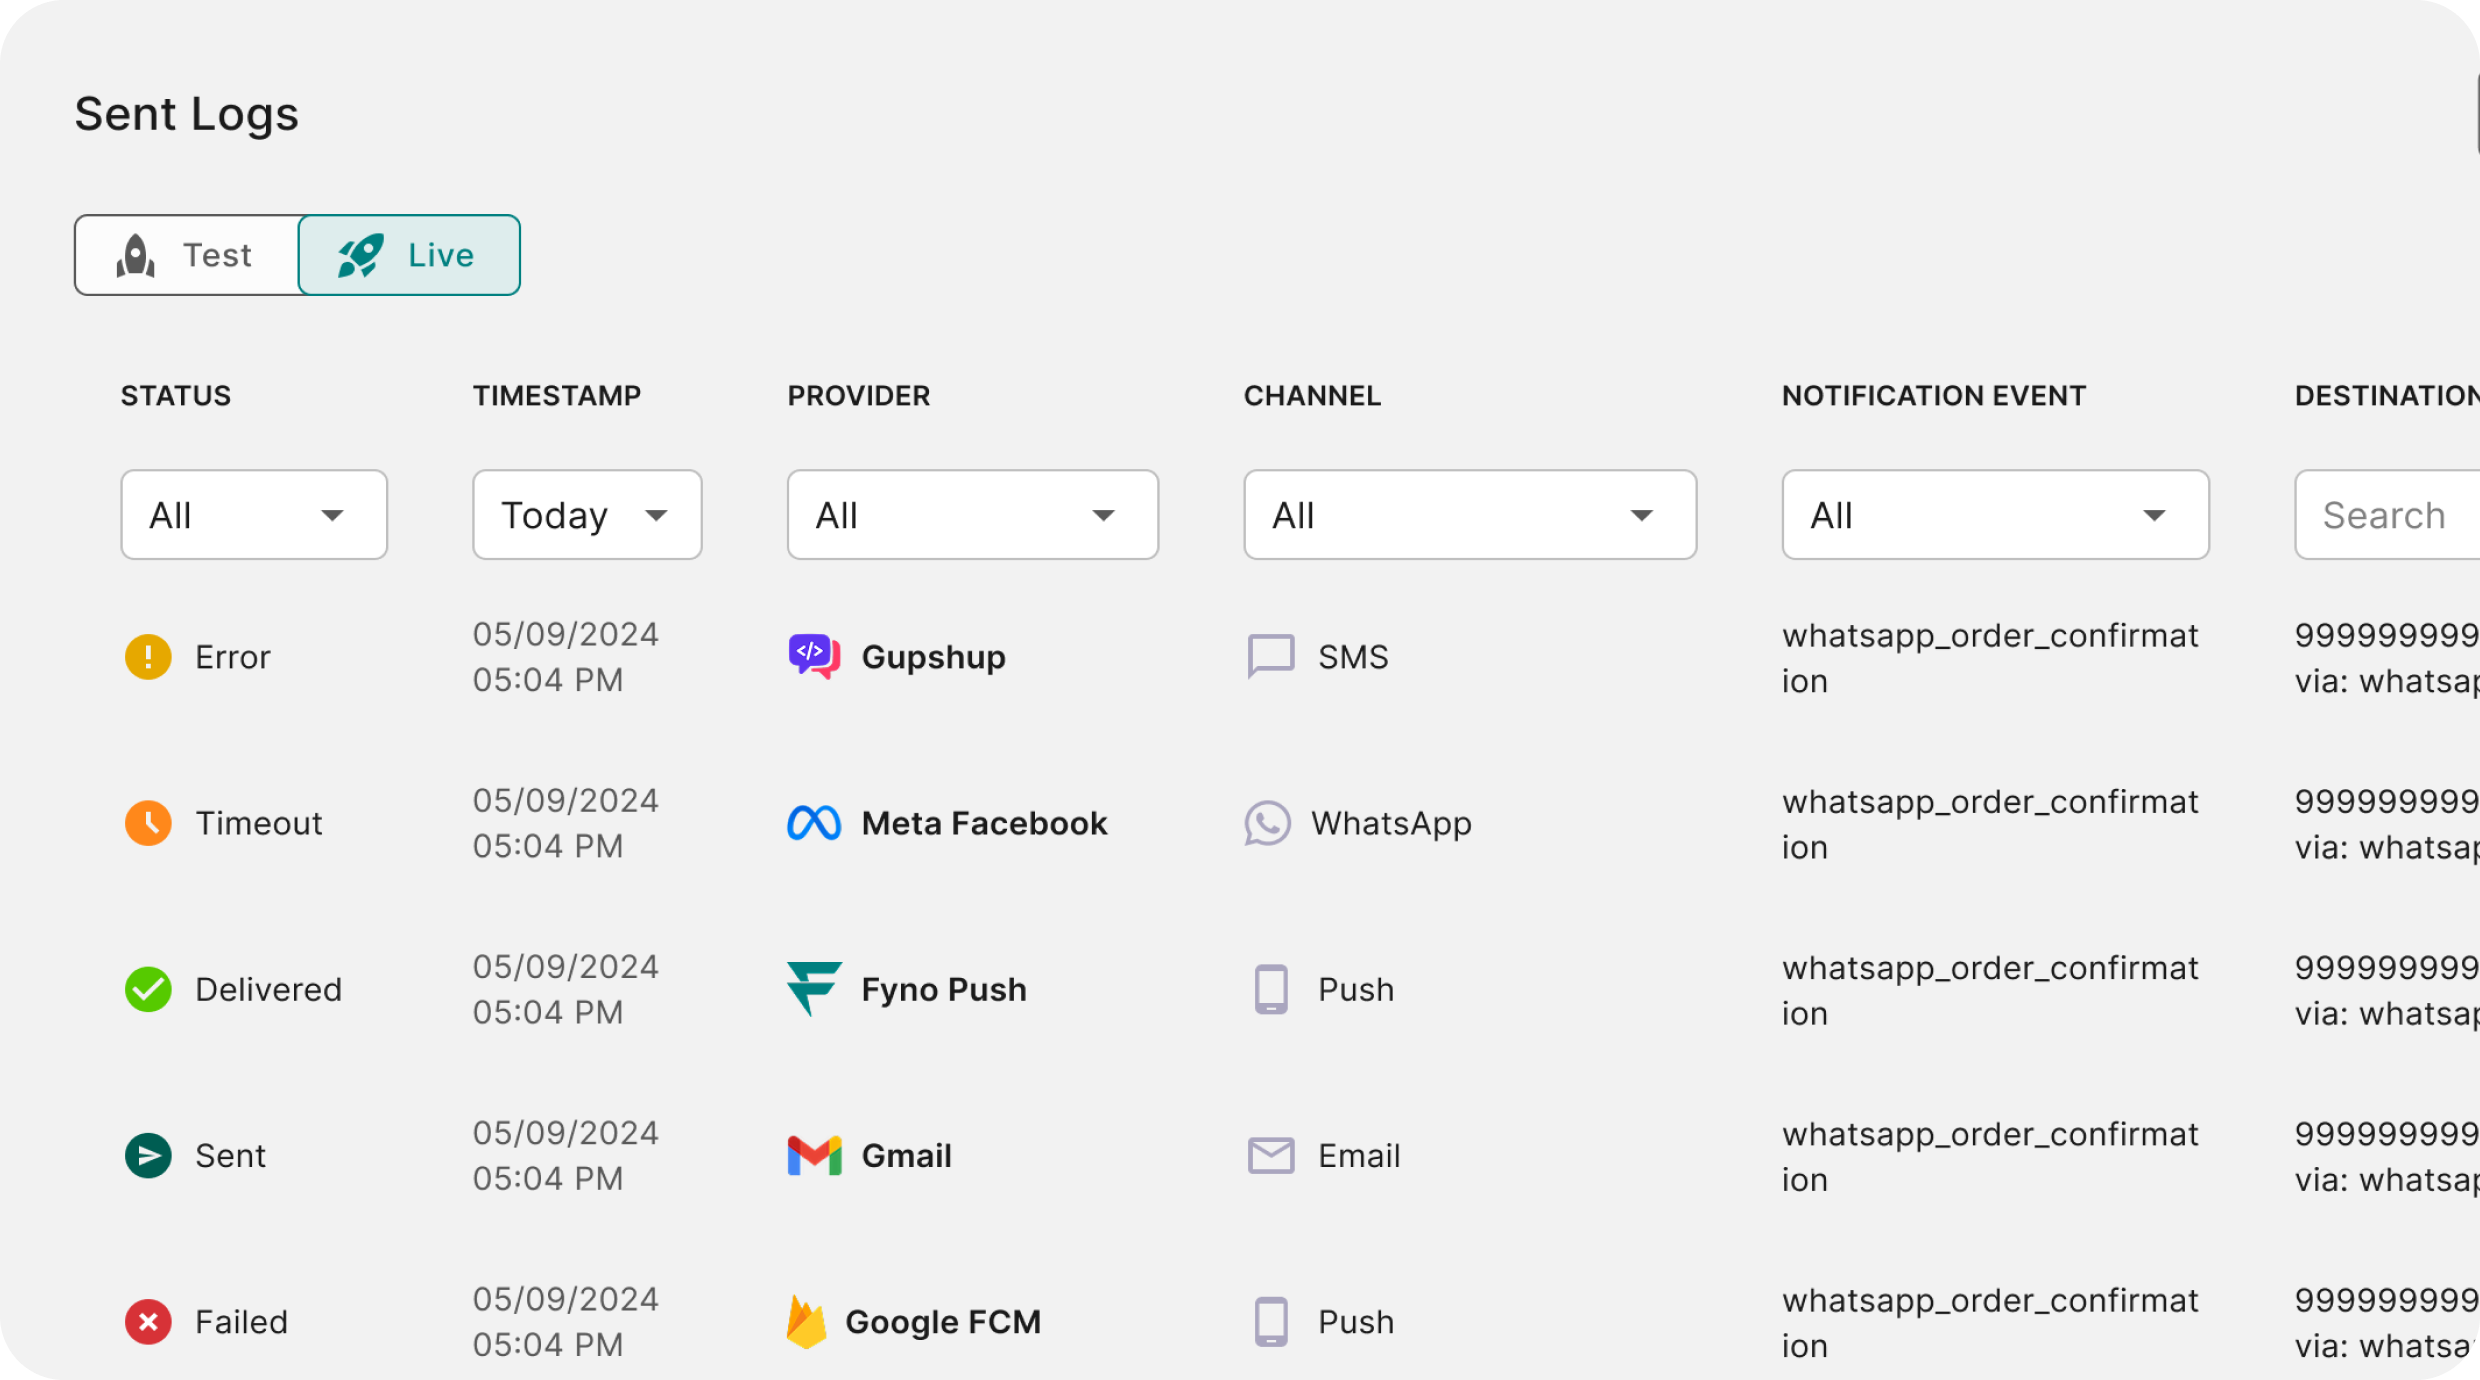Select the Delivered status text
This screenshot has width=2480, height=1380.
point(269,989)
